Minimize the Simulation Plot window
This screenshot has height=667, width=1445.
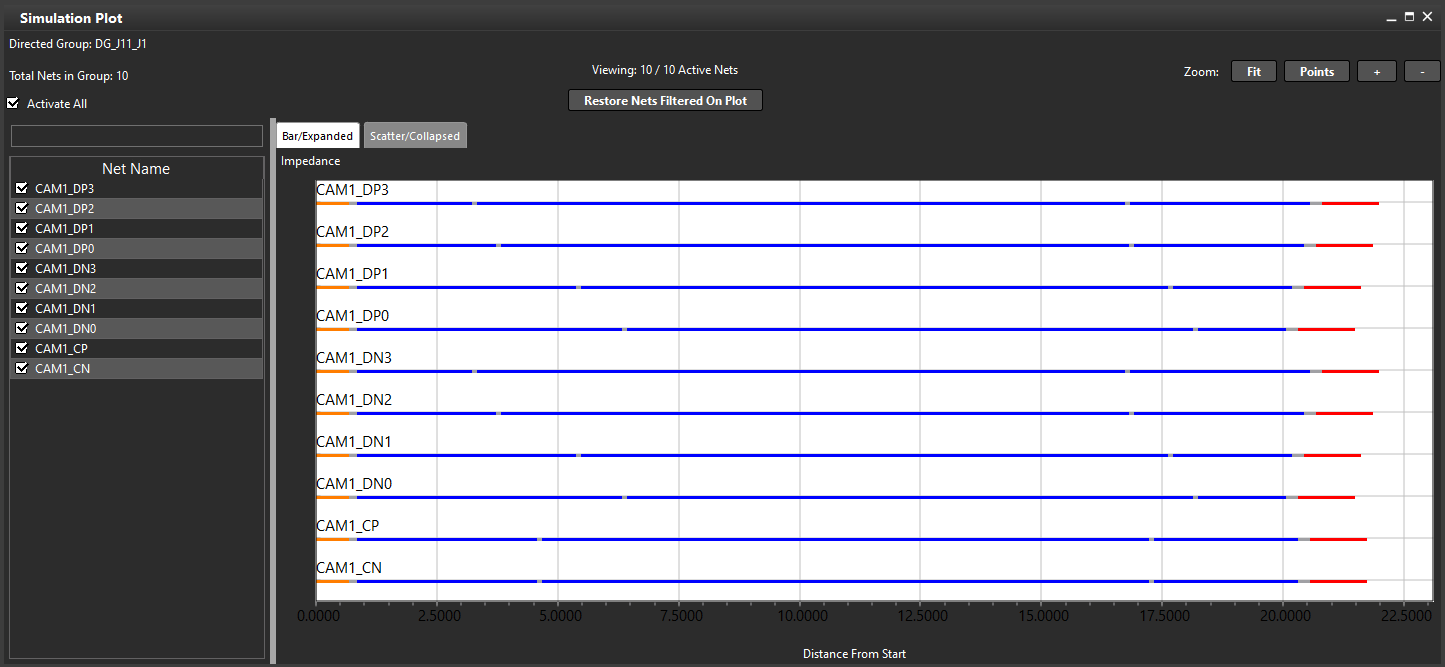tap(1390, 17)
